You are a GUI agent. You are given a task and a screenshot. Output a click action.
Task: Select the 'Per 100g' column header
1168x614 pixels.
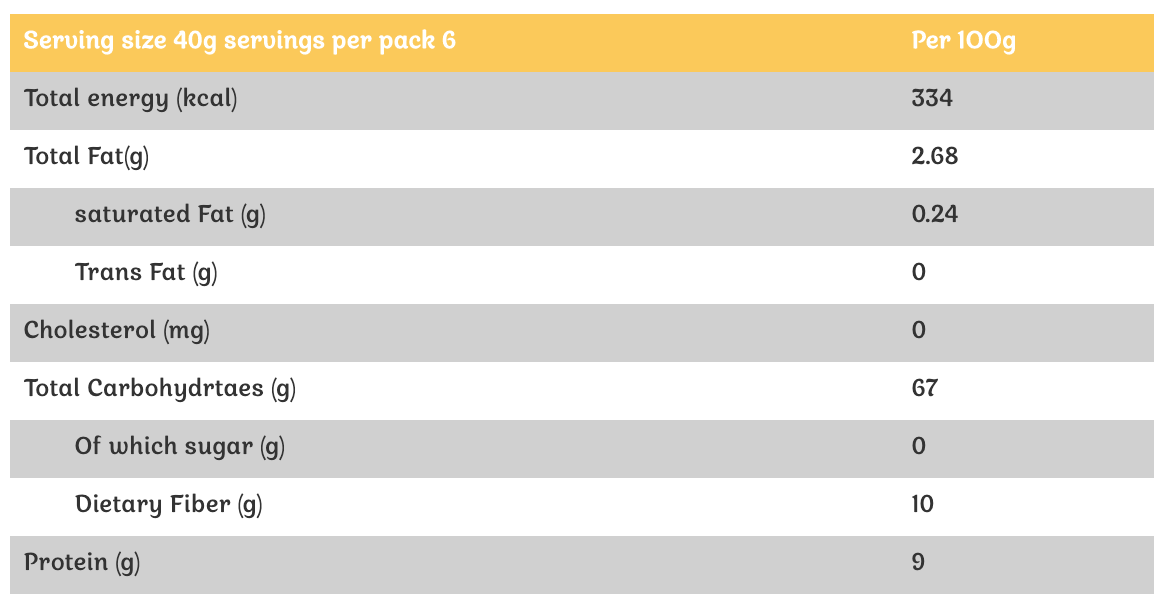tap(963, 42)
